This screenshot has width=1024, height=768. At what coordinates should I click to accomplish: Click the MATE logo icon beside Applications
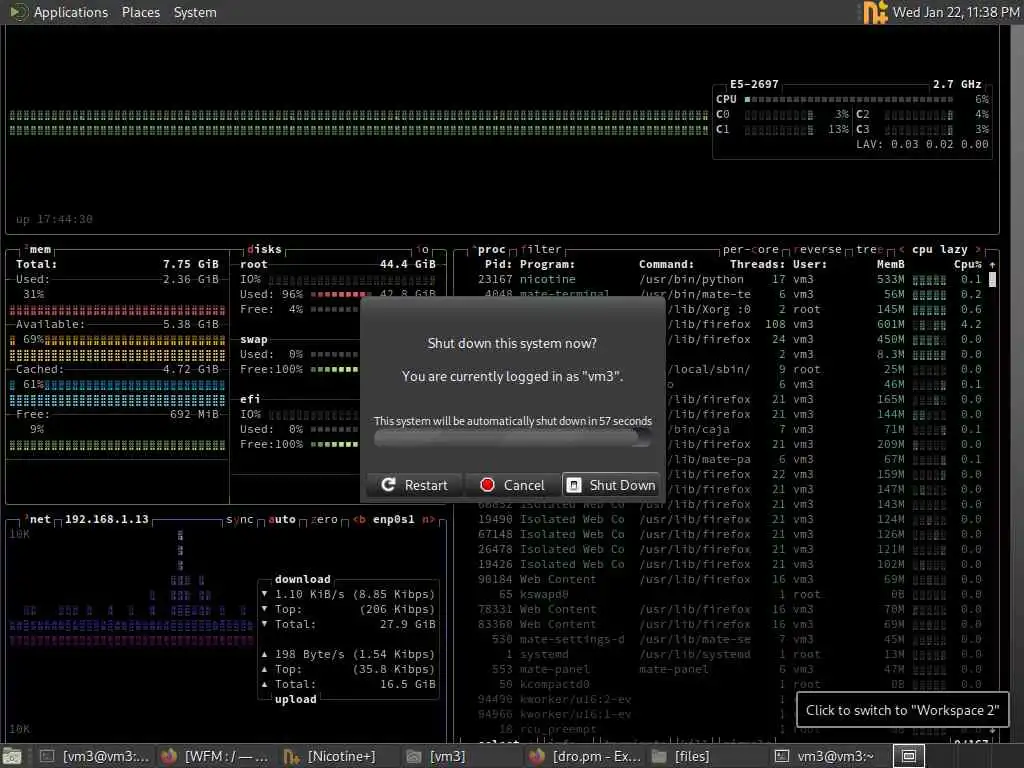(x=18, y=12)
